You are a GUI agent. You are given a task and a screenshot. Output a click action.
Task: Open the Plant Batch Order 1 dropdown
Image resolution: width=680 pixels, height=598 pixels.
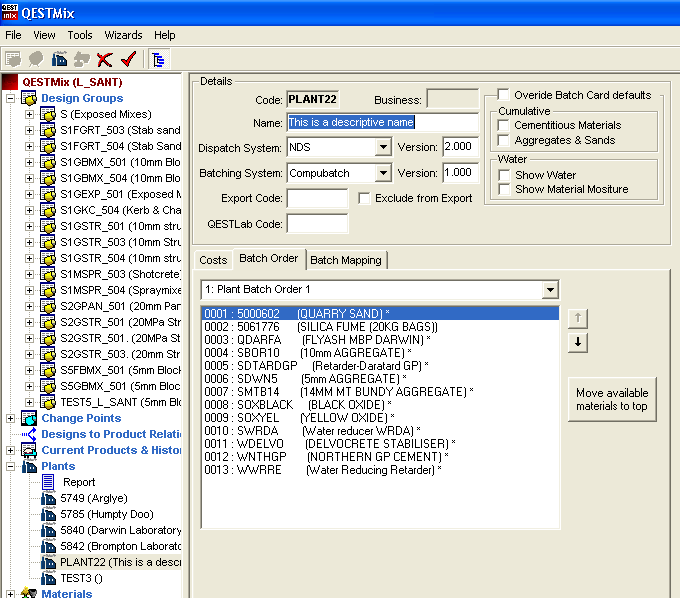tap(548, 290)
